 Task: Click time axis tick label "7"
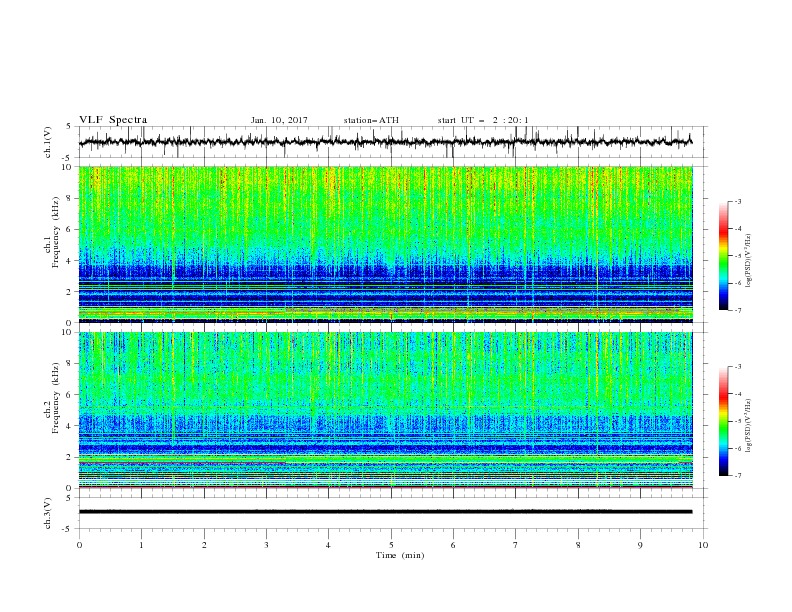coord(516,545)
